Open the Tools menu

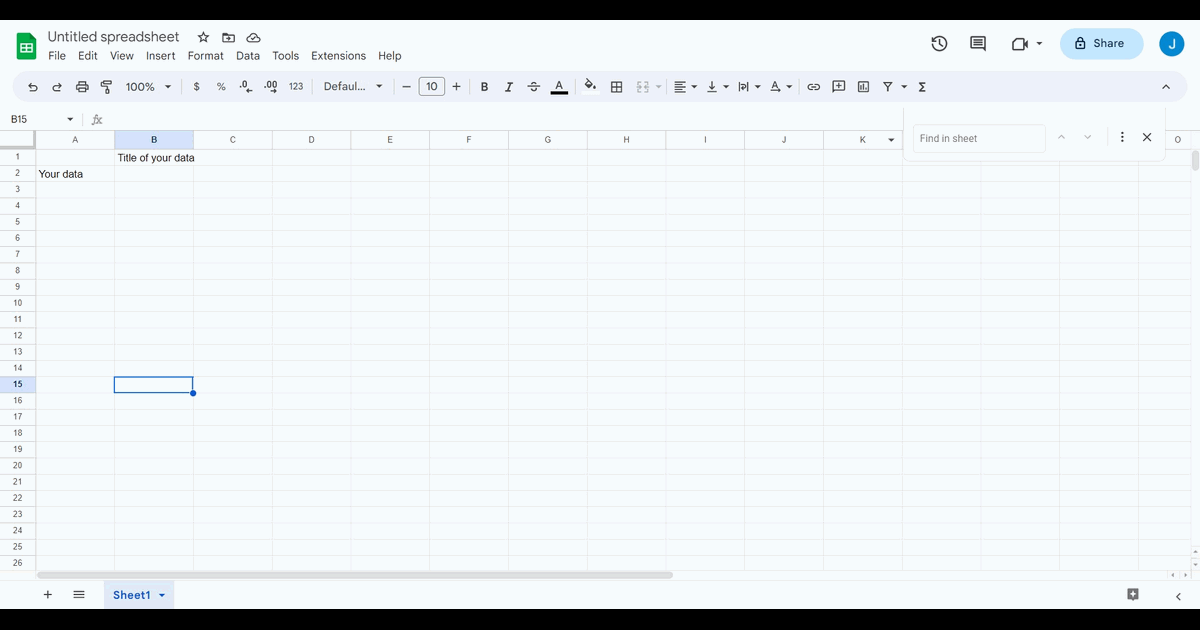click(286, 56)
